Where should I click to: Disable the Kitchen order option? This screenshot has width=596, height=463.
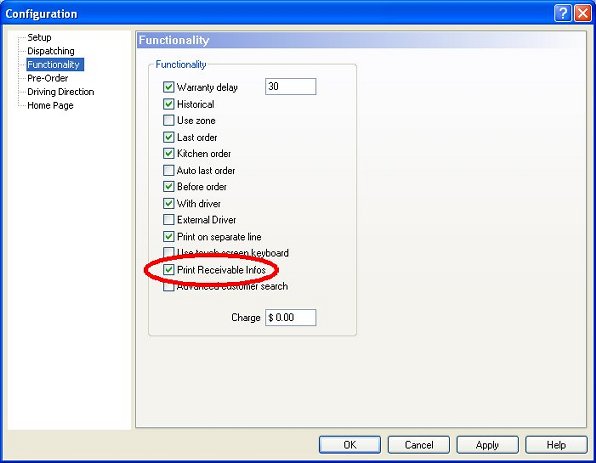[168, 154]
